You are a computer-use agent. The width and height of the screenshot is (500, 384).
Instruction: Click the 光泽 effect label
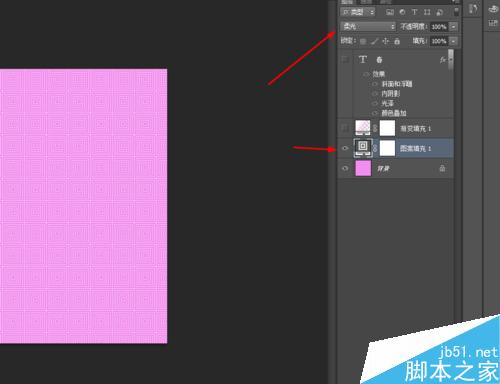pos(388,103)
